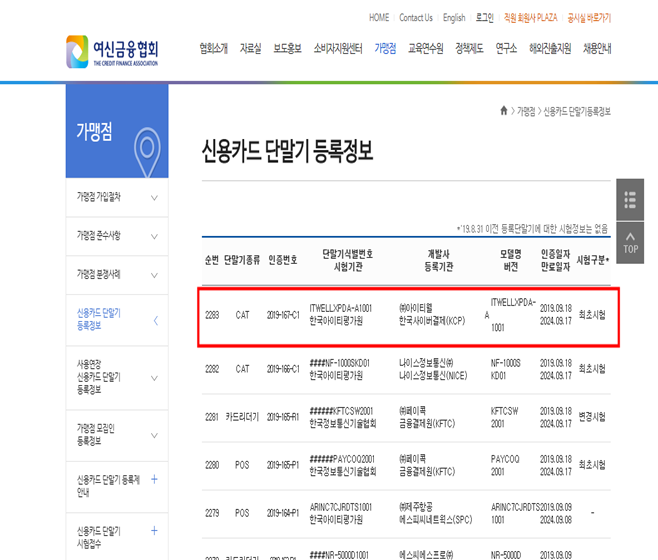Click row number 2280
Viewport: 658px width, 560px height.
(212, 465)
